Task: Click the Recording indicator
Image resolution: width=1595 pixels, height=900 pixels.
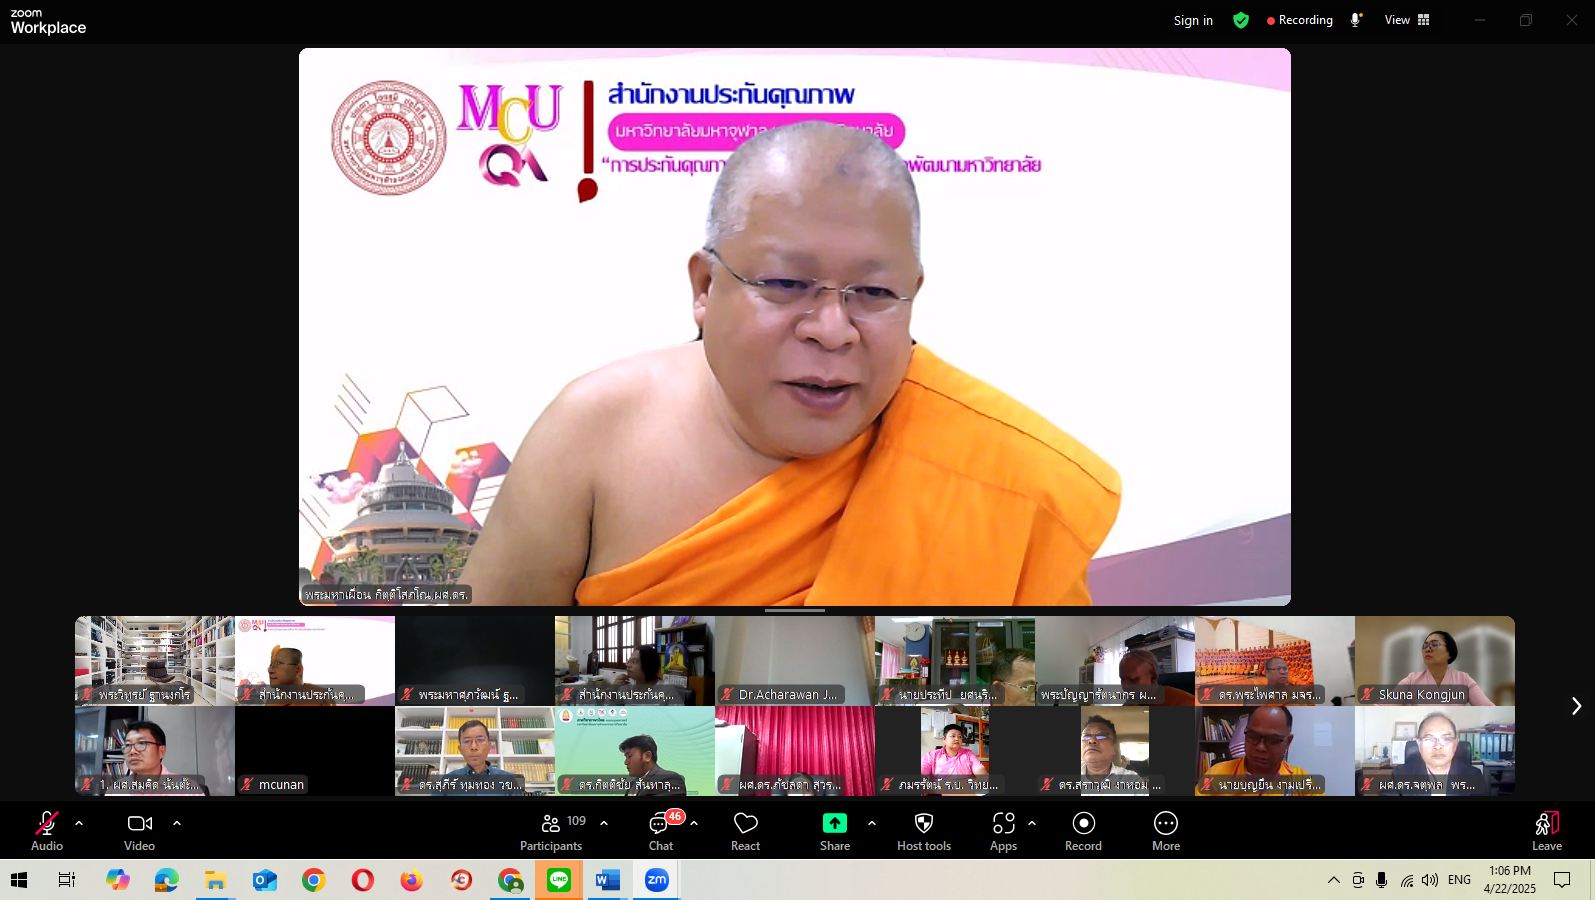Action: coord(1300,20)
